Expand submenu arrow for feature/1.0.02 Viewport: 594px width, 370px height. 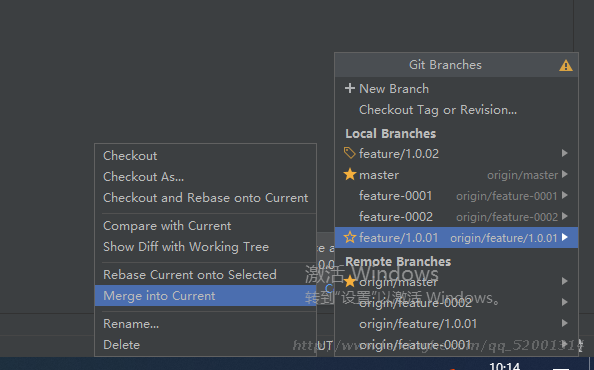click(565, 153)
